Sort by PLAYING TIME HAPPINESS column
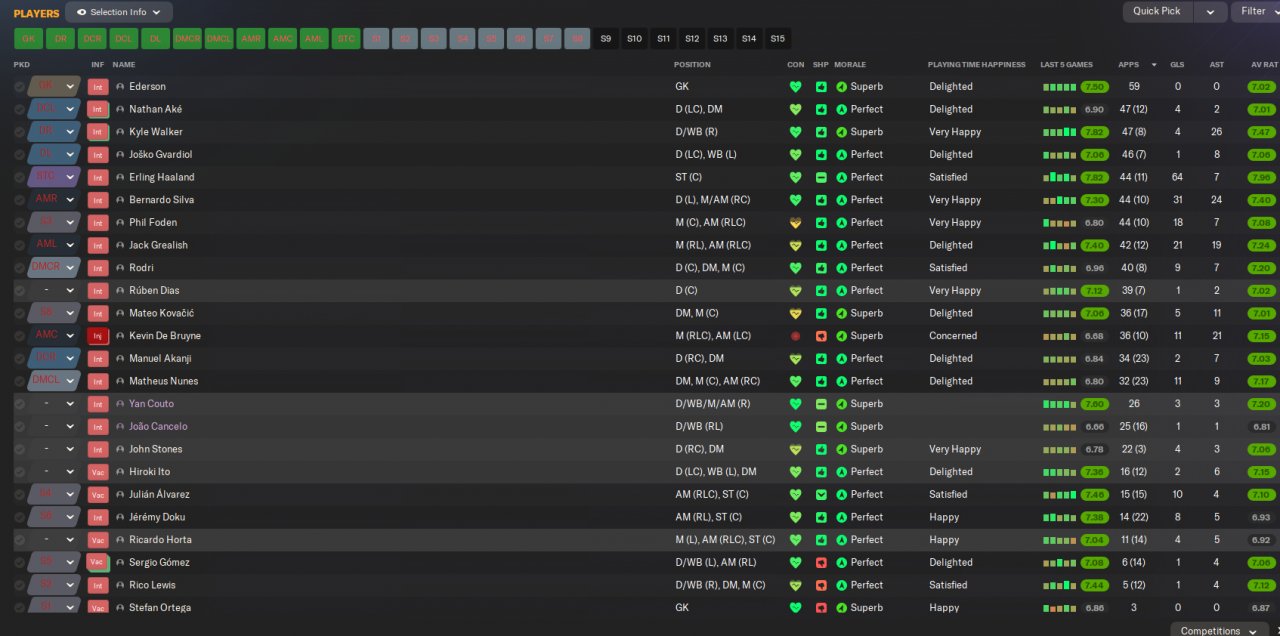This screenshot has height=636, width=1280. [977, 65]
